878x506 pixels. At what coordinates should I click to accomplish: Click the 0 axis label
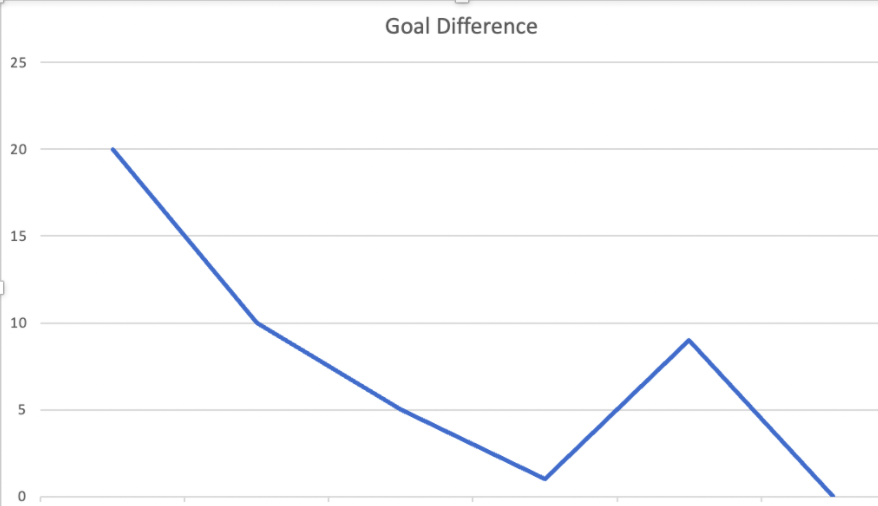coord(22,496)
